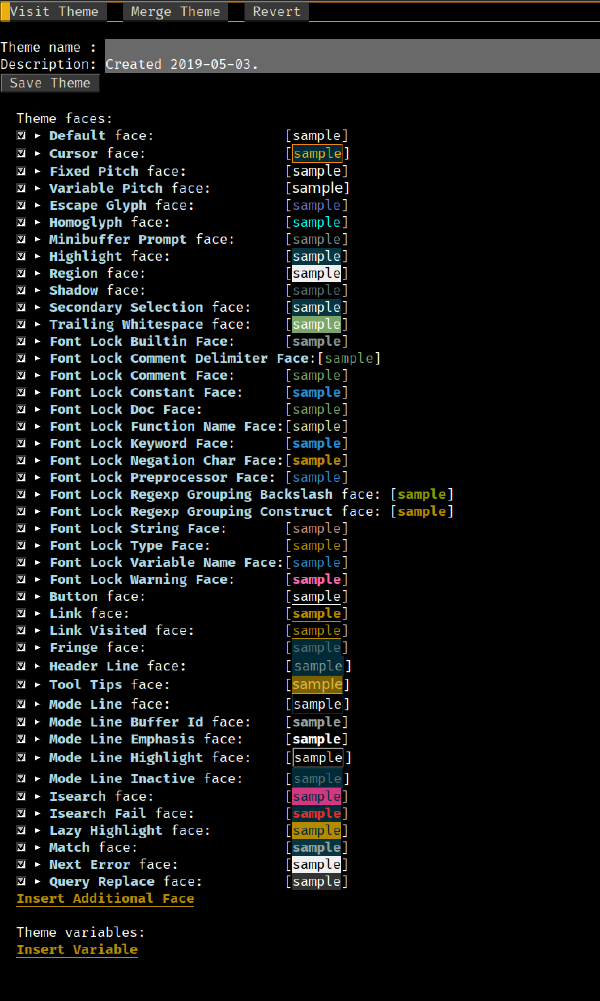Expand the Fringe face triangle
The image size is (600, 1001).
click(38, 647)
